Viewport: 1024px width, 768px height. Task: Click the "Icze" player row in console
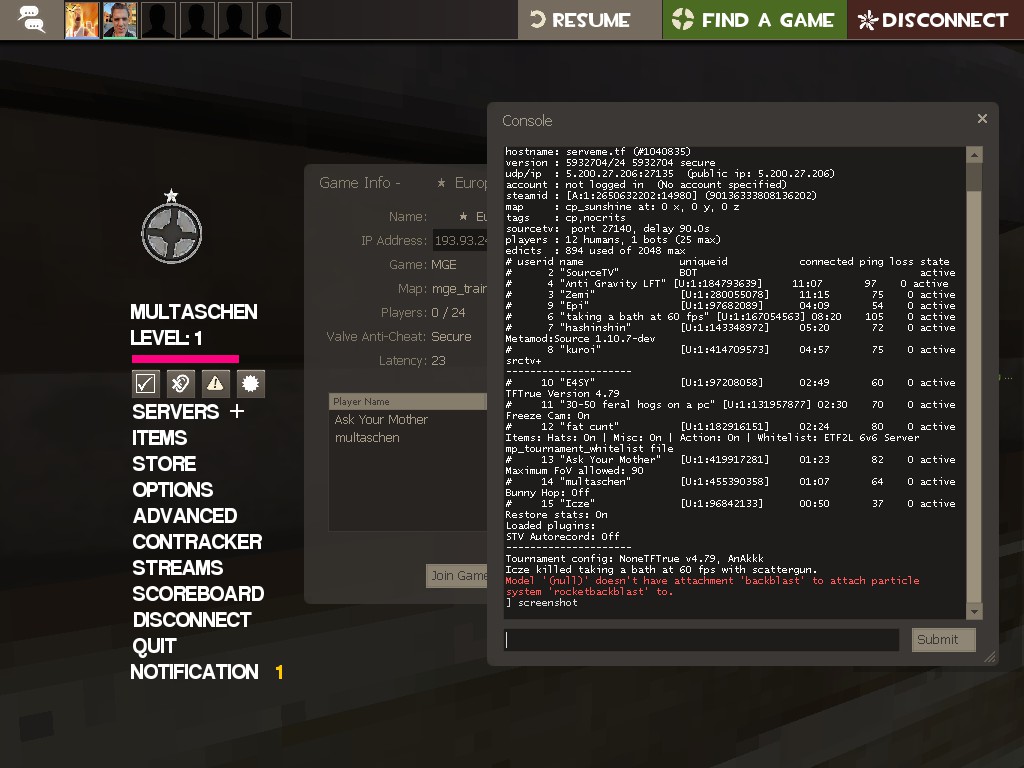click(730, 504)
